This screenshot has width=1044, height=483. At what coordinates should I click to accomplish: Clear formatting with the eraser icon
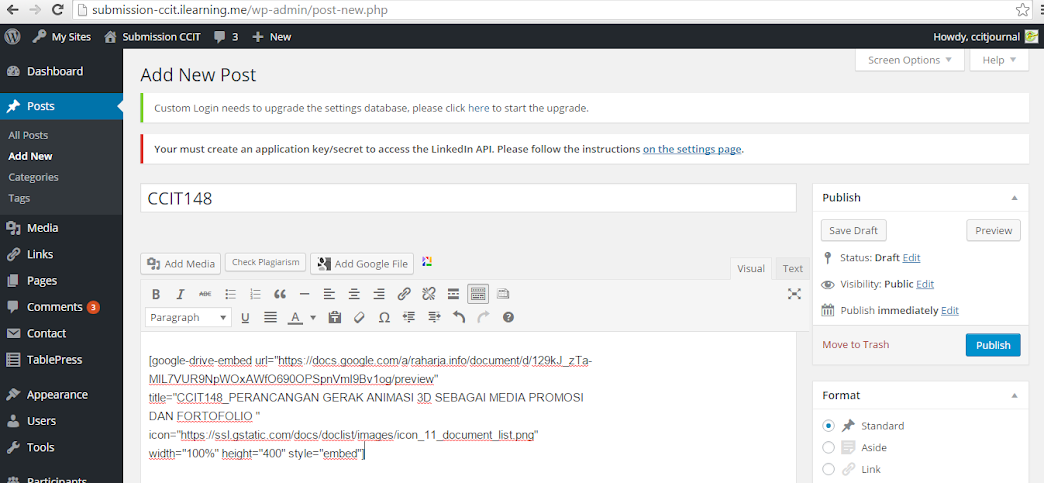tap(360, 318)
